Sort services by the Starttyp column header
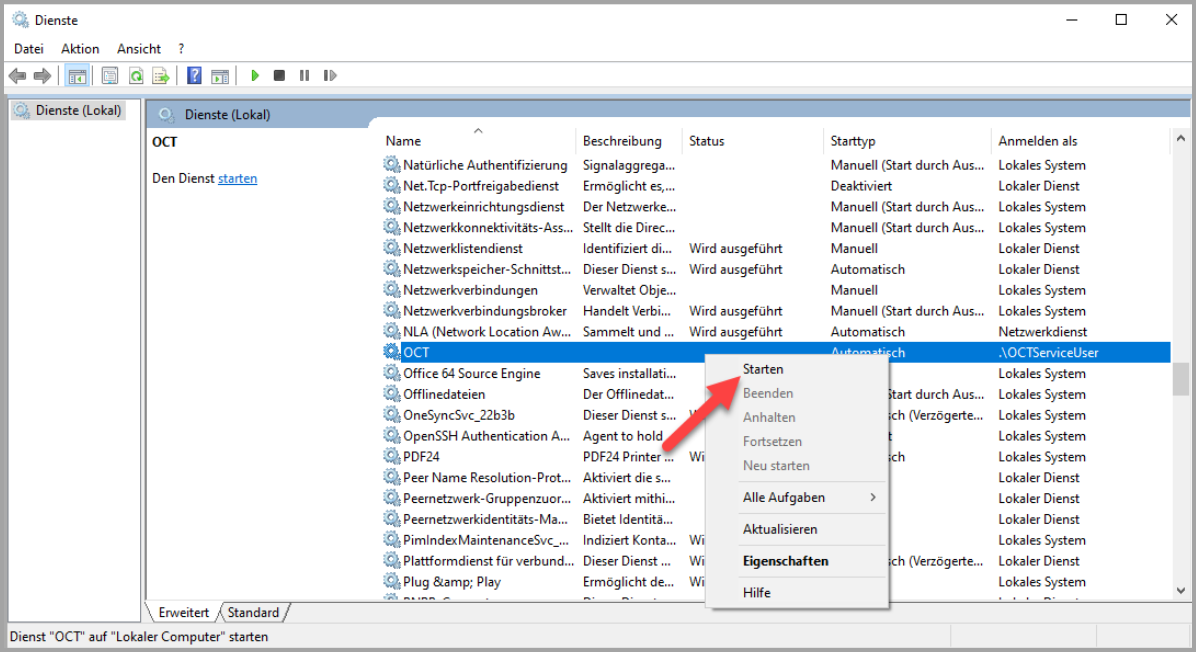Screen dimensions: 1196x652 click(853, 141)
